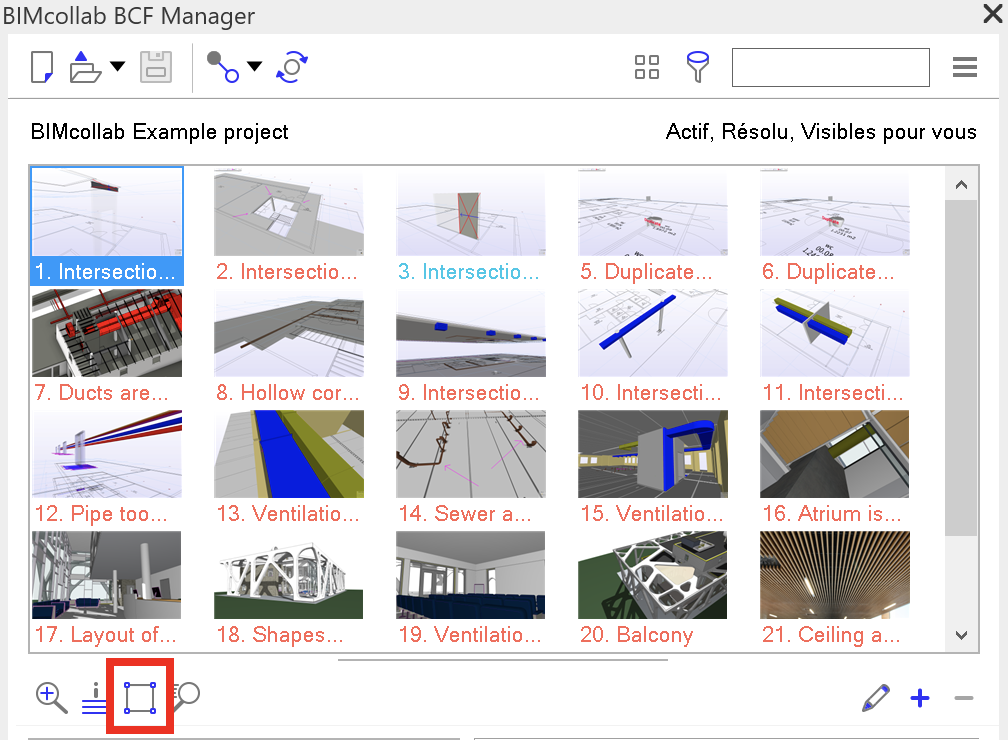Image resolution: width=1008 pixels, height=740 pixels.
Task: Add a new issue with the plus icon
Action: click(920, 698)
